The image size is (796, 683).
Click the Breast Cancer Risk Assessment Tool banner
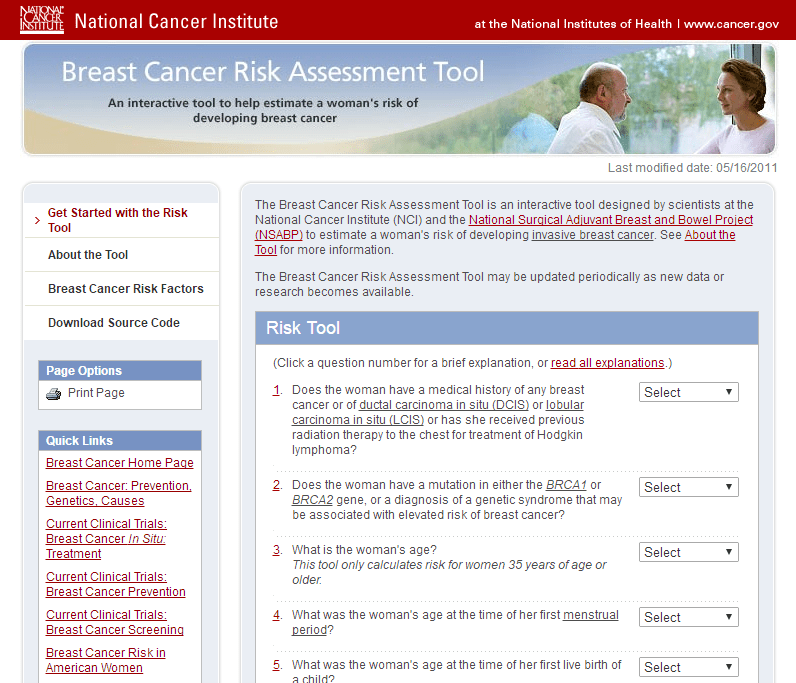tap(400, 99)
